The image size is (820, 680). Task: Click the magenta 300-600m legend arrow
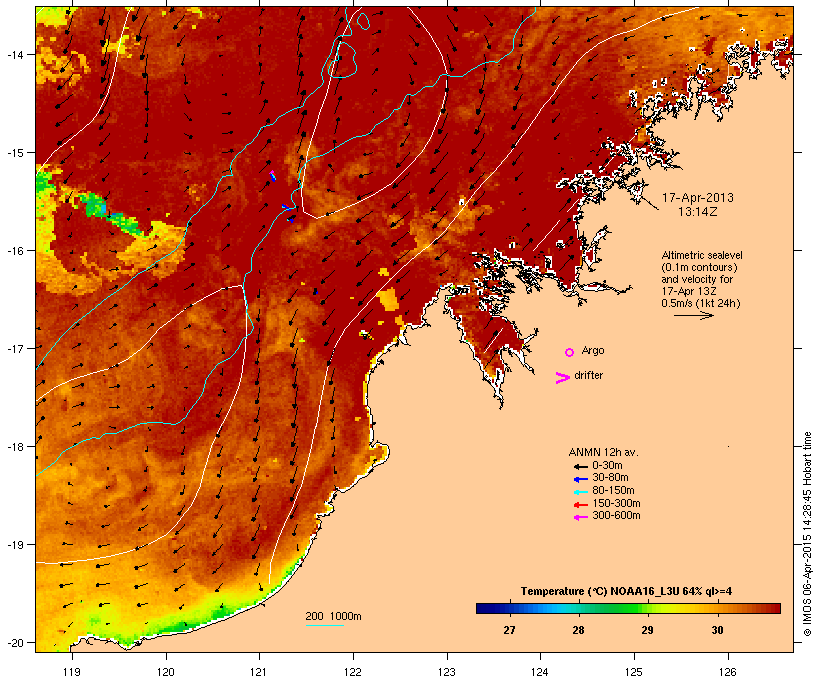coord(580,517)
